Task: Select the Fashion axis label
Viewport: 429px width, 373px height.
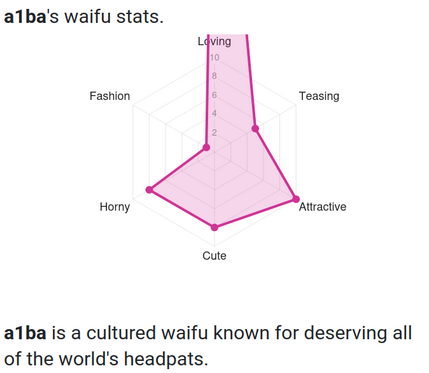Action: (110, 96)
